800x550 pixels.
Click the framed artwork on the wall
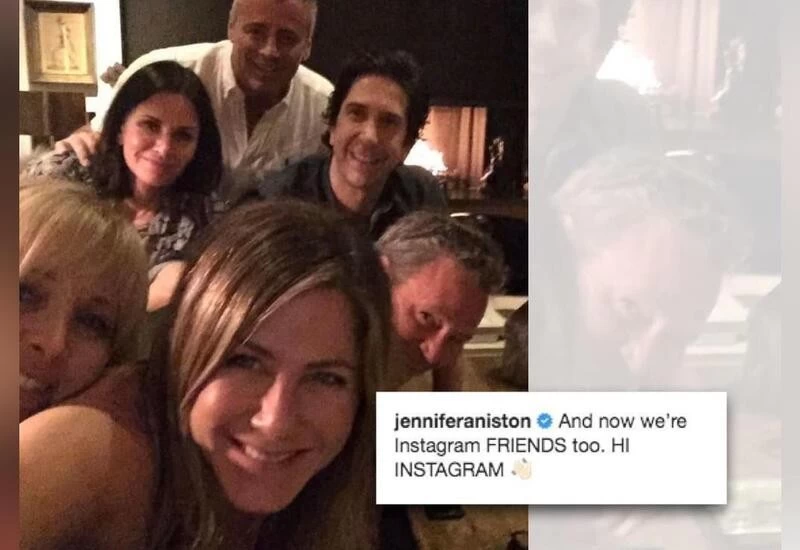point(60,43)
